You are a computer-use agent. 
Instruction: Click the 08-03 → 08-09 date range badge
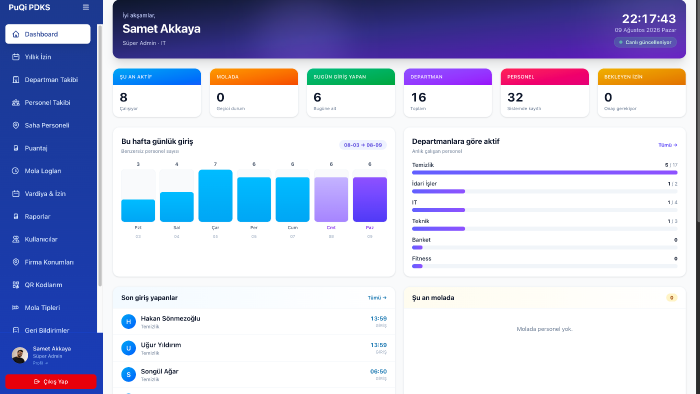(x=362, y=145)
